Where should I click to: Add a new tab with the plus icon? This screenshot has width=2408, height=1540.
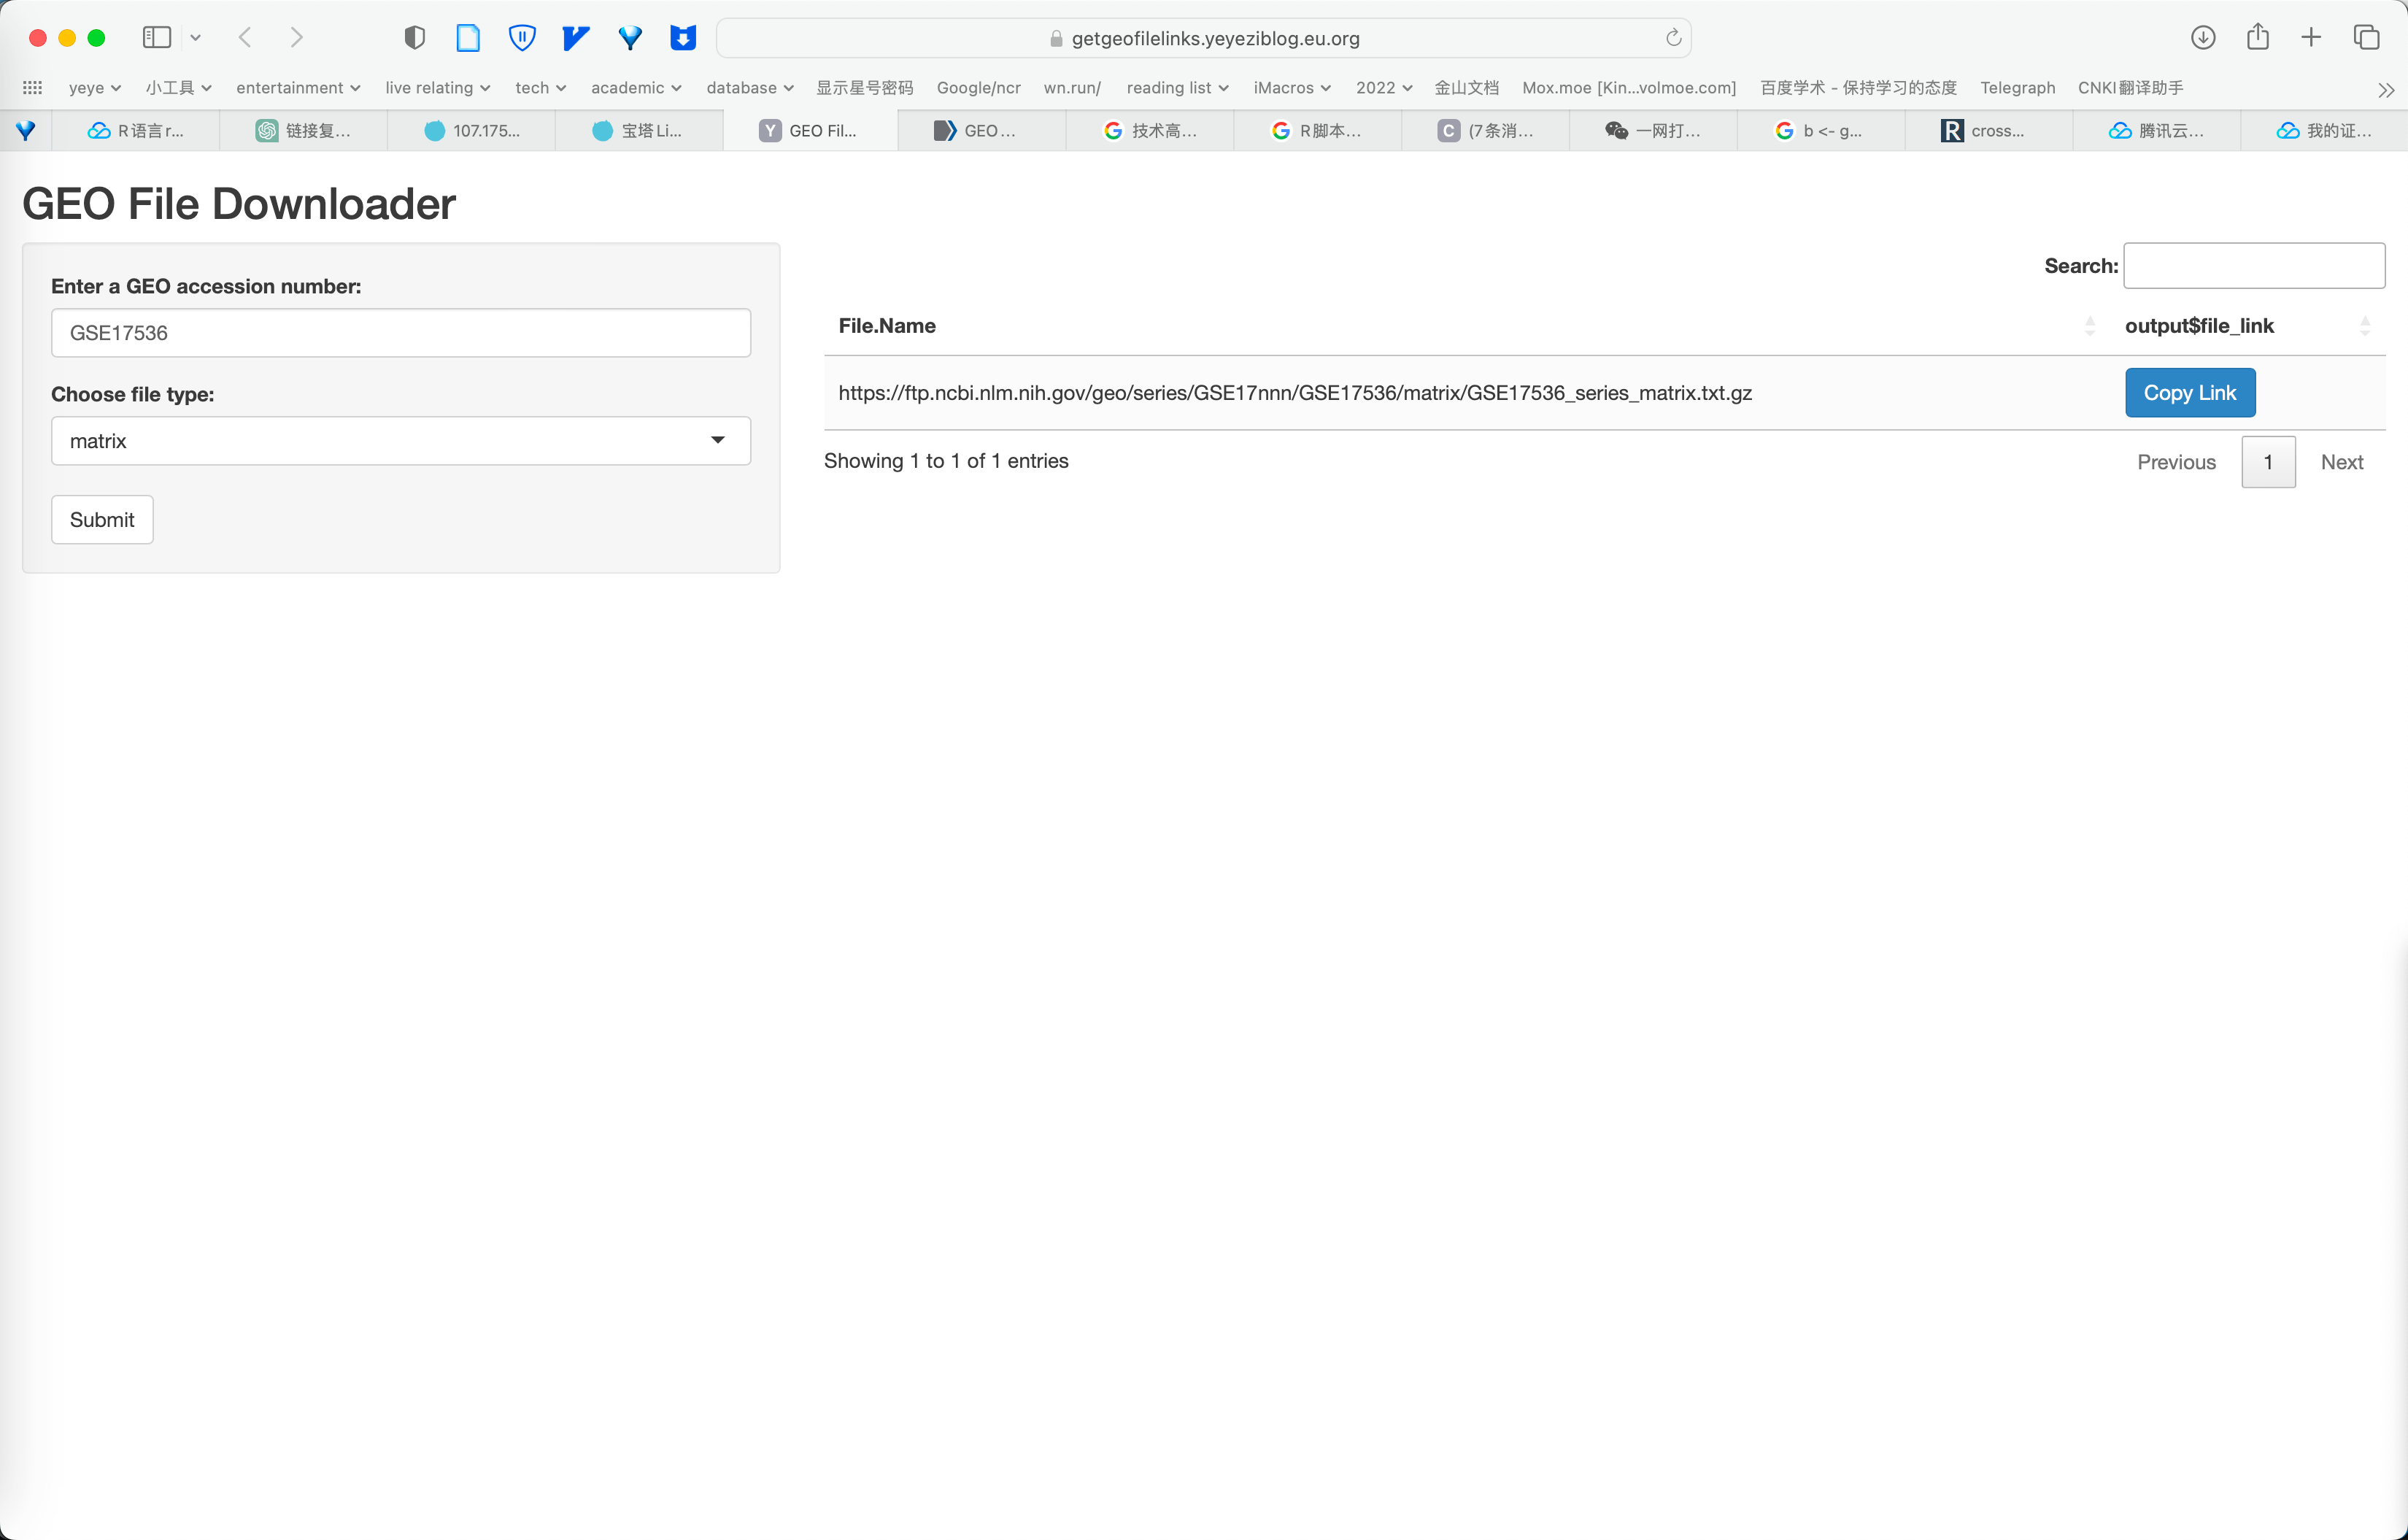[x=2311, y=38]
